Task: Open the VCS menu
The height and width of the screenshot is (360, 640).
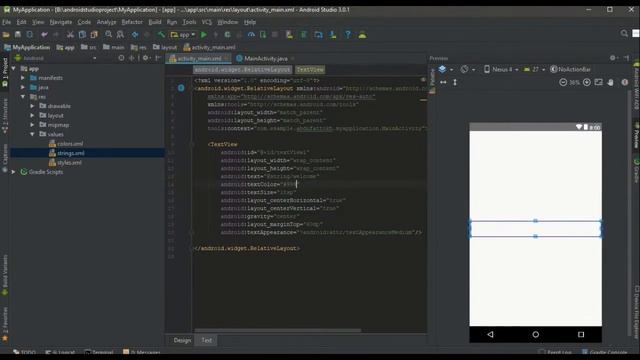Action: coord(207,22)
